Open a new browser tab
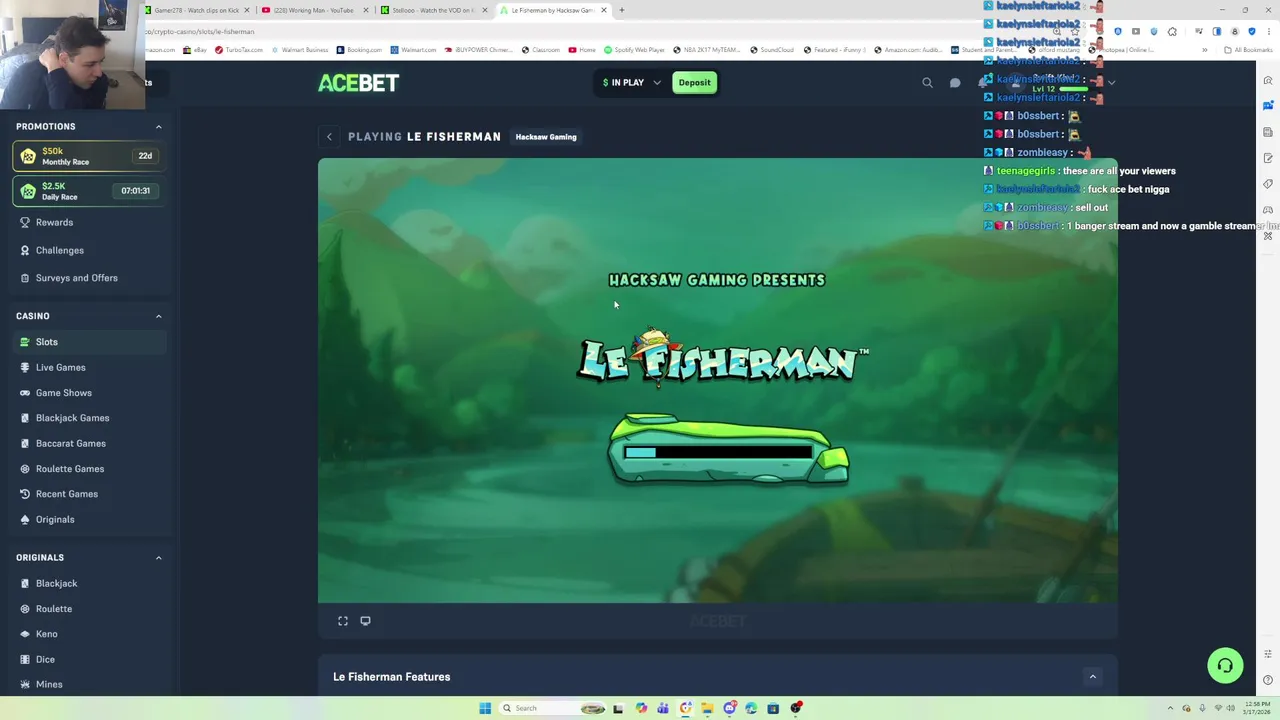 tap(621, 10)
